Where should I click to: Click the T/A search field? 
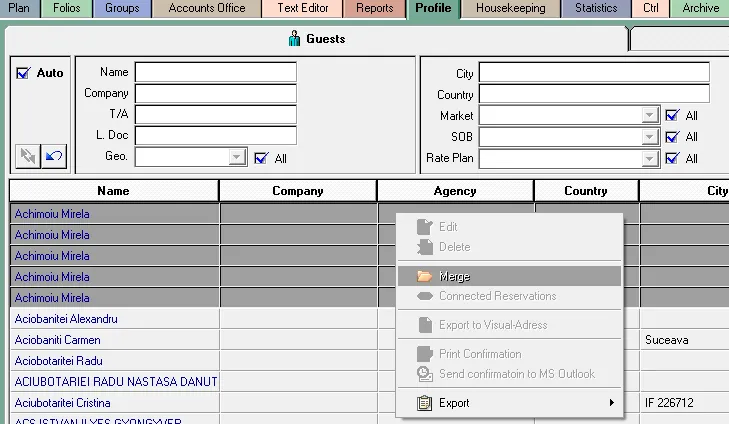pyautogui.click(x=216, y=114)
